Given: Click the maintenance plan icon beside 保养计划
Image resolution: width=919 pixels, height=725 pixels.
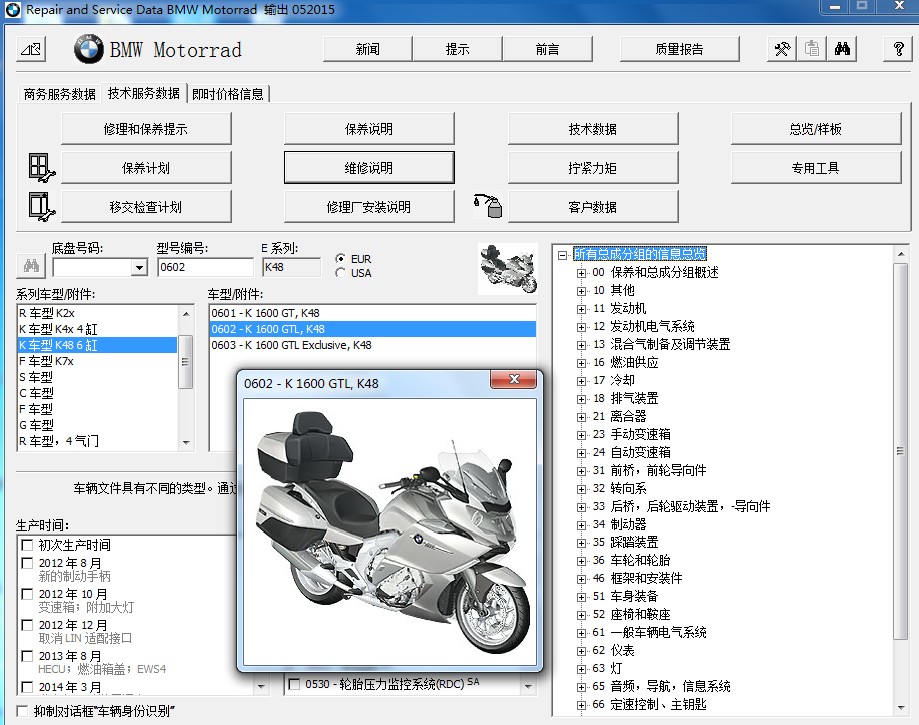Looking at the screenshot, I should [x=41, y=168].
